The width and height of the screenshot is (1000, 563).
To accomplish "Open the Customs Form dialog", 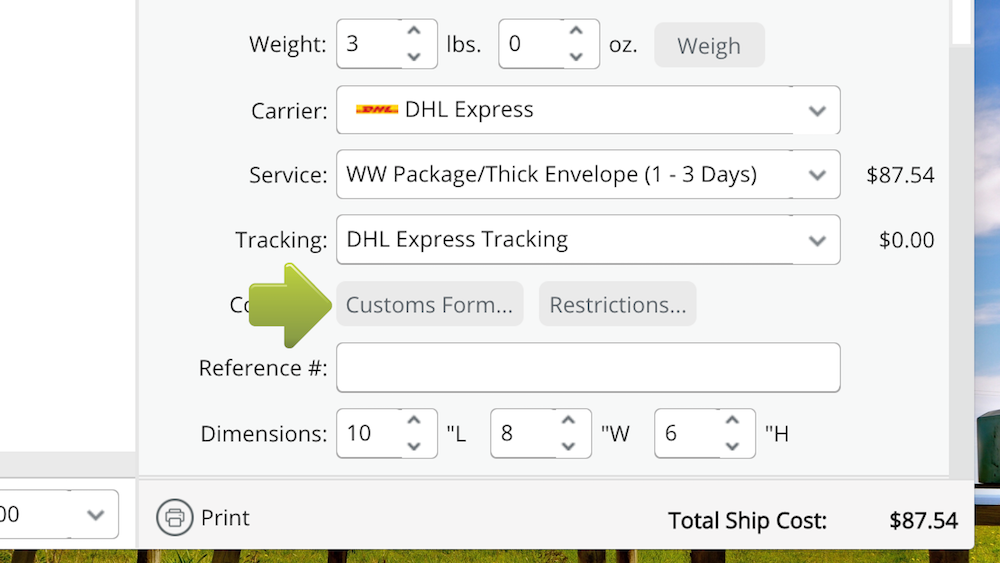I will point(429,305).
